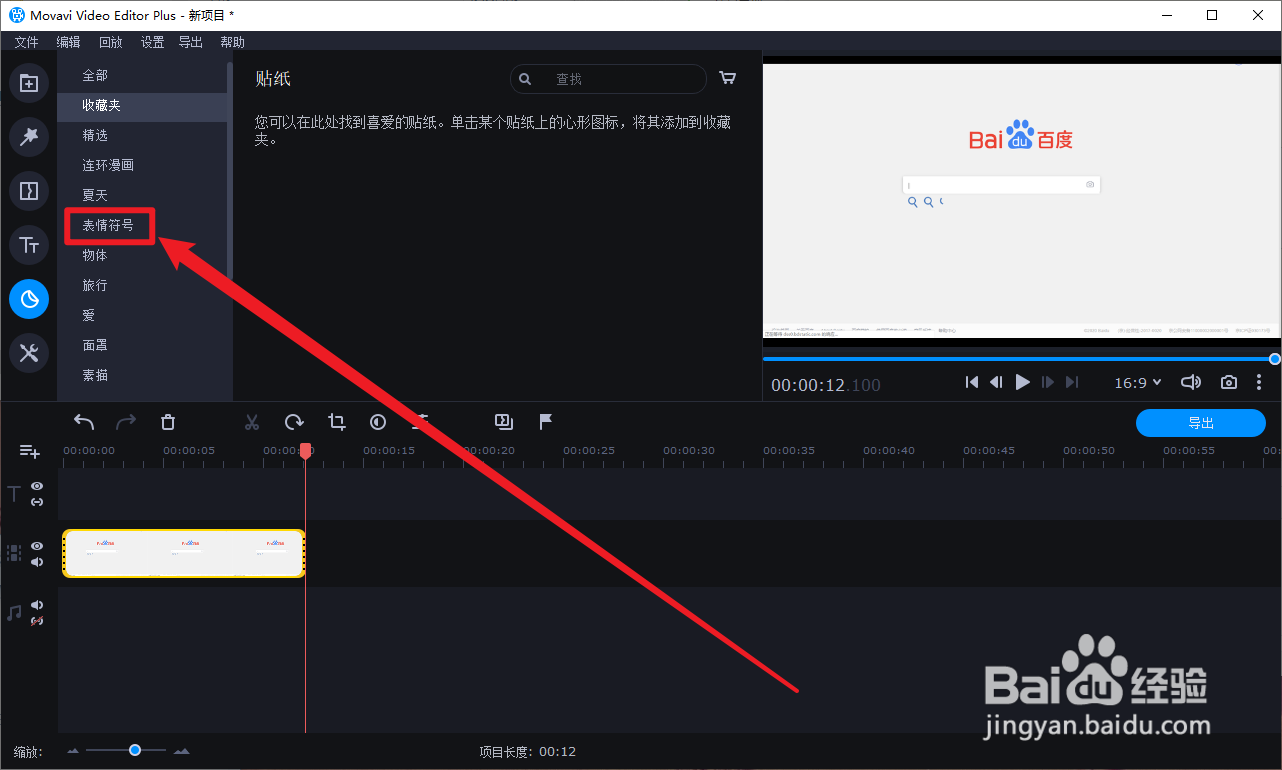Viewport: 1282px width, 770px height.
Task: Toggle title track visibility eye
Action: click(37, 486)
